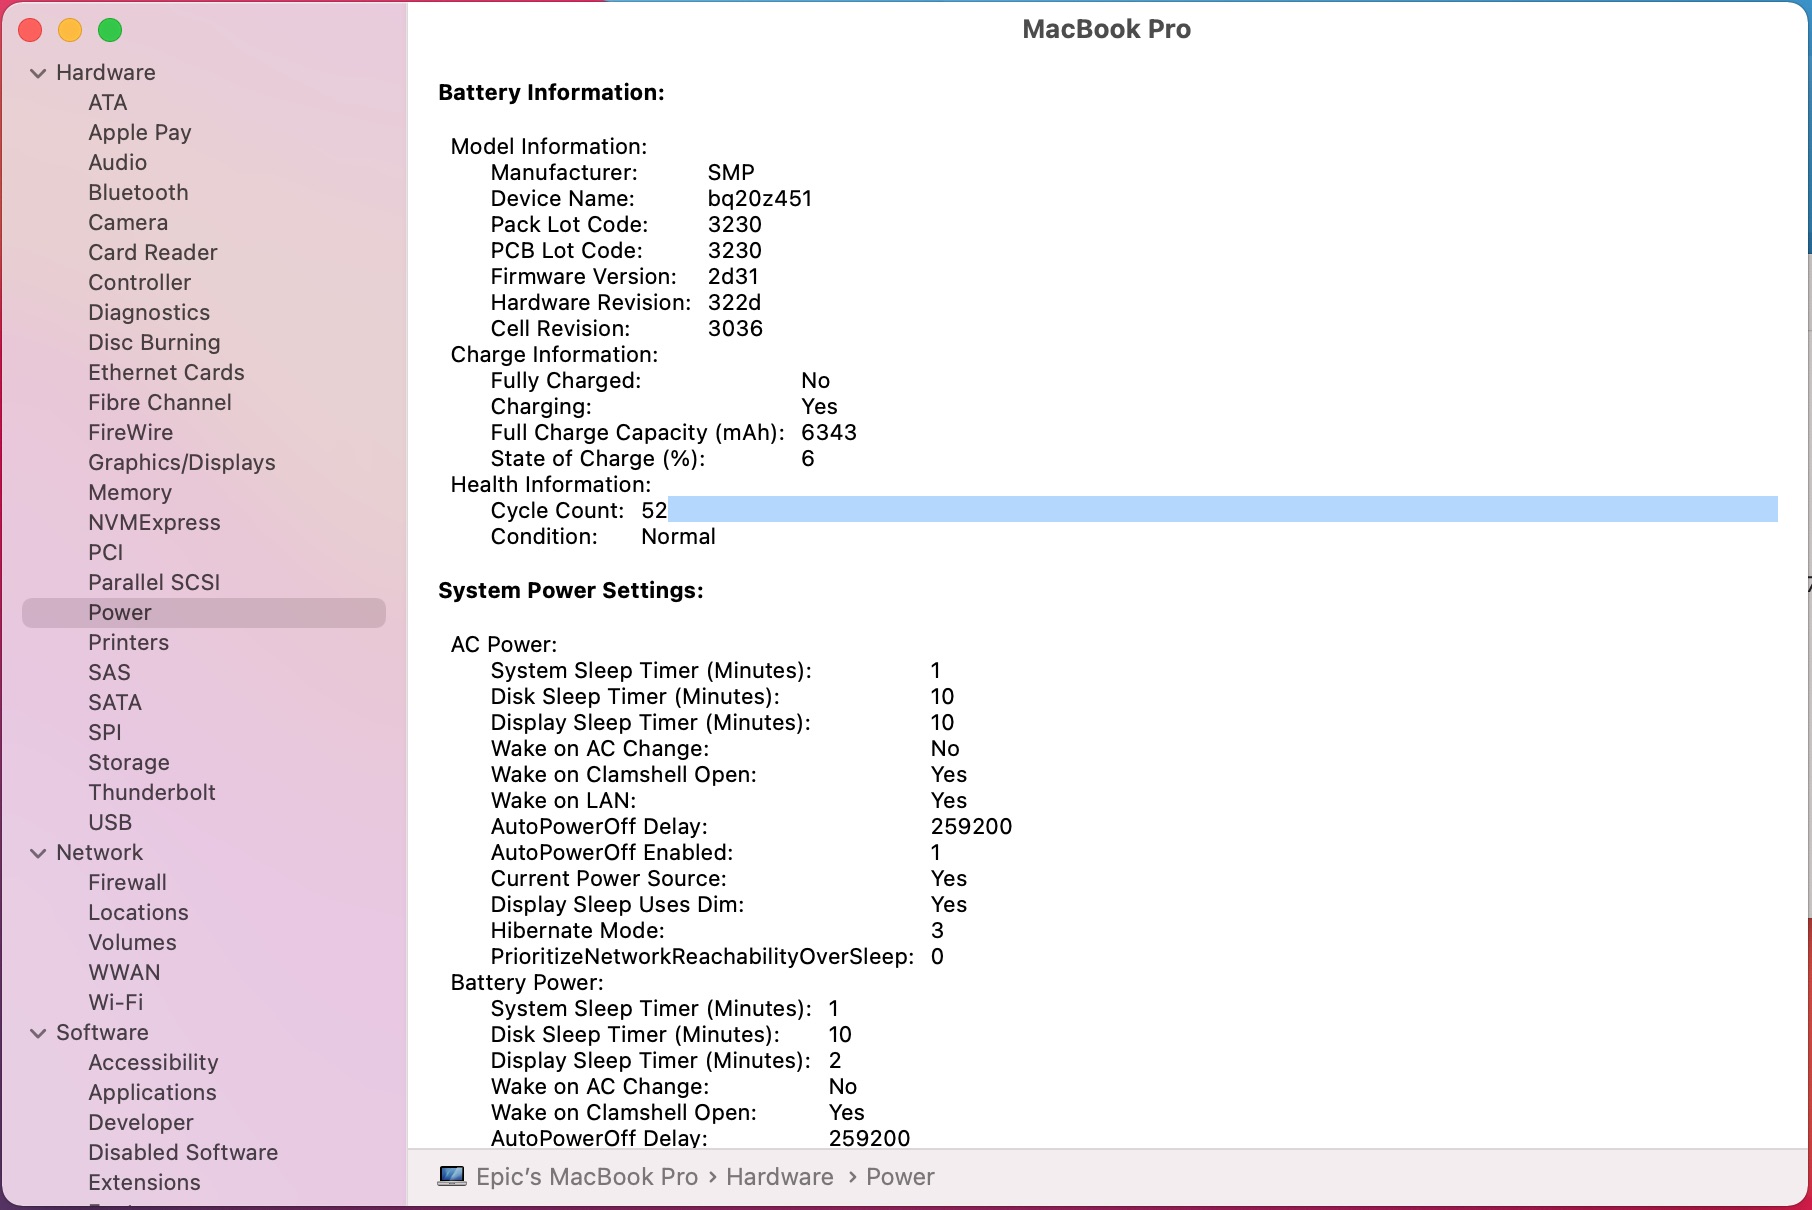Open Wi-Fi network details
The height and width of the screenshot is (1210, 1812).
116,1002
